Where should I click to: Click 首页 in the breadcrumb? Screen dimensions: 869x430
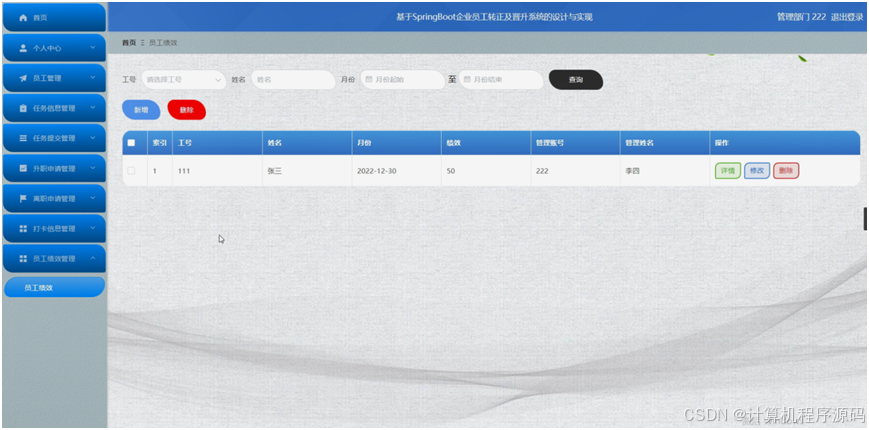pyautogui.click(x=129, y=43)
